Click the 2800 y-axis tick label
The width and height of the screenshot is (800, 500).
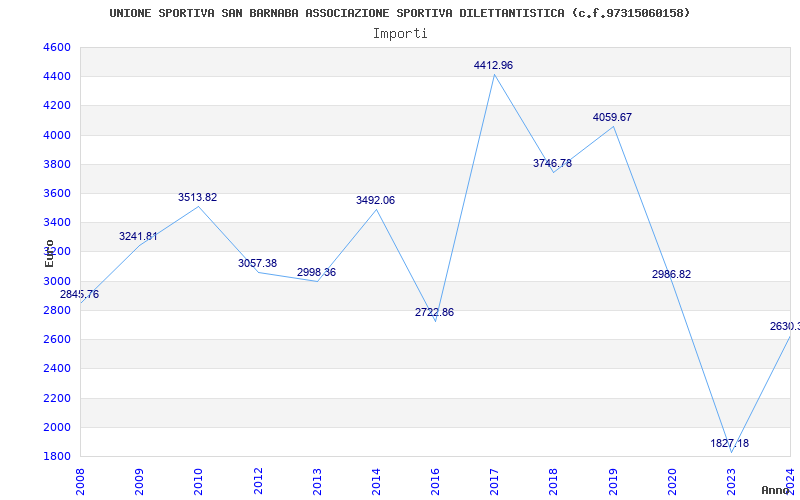coord(57,310)
